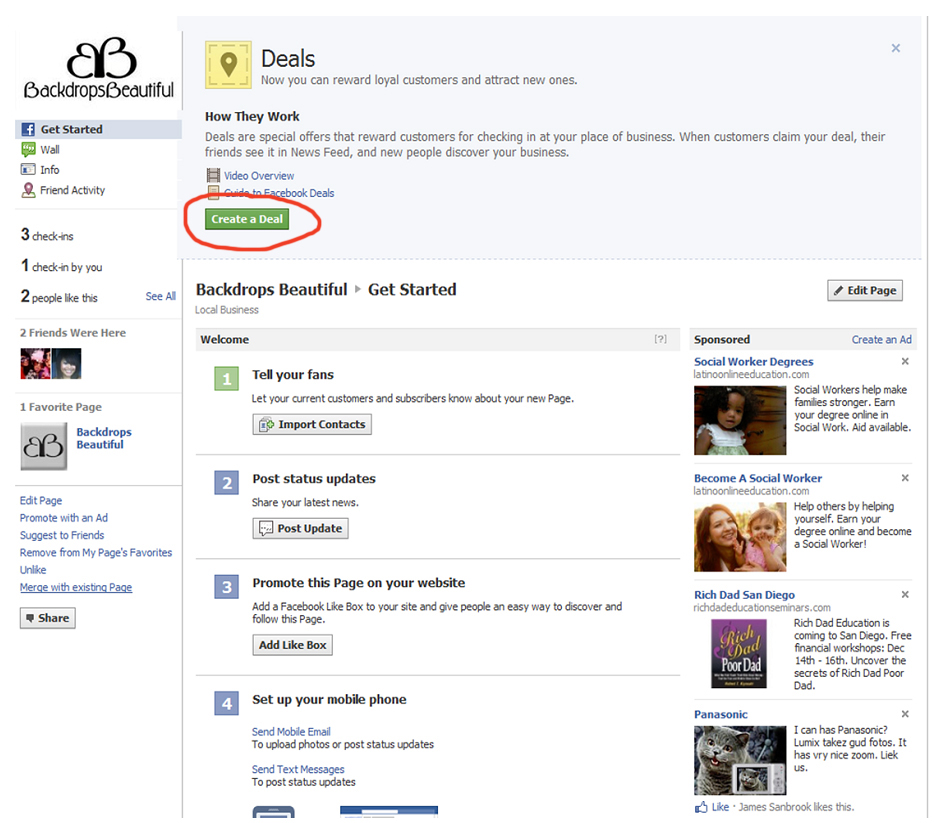
Task: Open the Panasonic cat ad image
Action: pos(740,760)
